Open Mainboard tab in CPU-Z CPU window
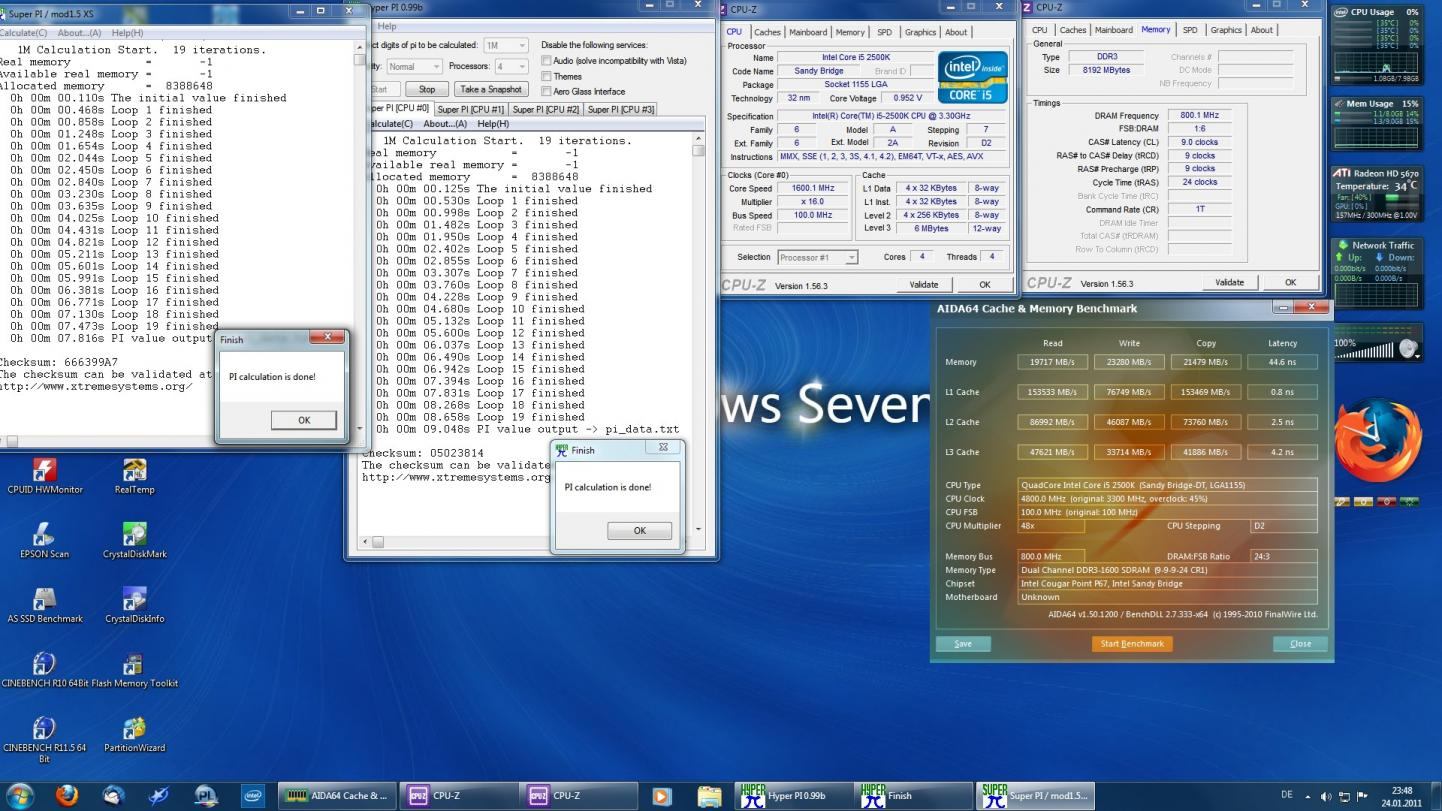 808,32
